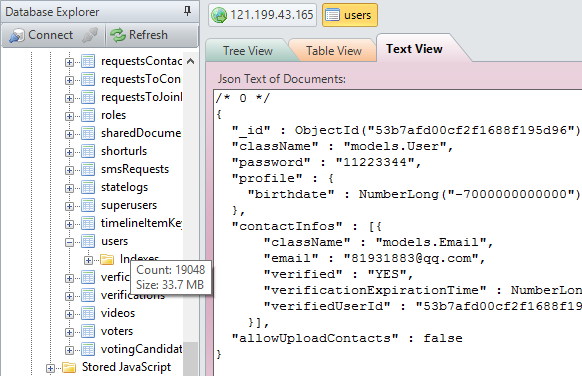Viewport: 582px width, 376px height.
Task: Expand the Indexes folder node
Action: coord(88,261)
